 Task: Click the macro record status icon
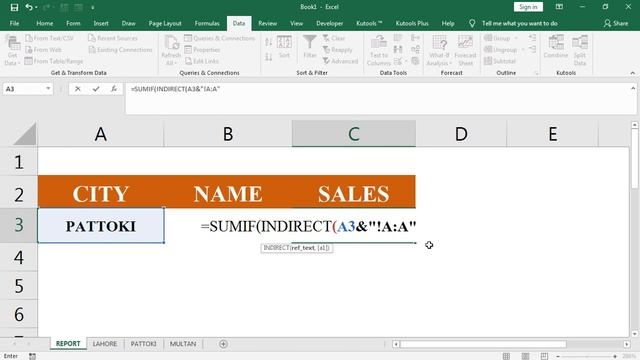click(32, 356)
